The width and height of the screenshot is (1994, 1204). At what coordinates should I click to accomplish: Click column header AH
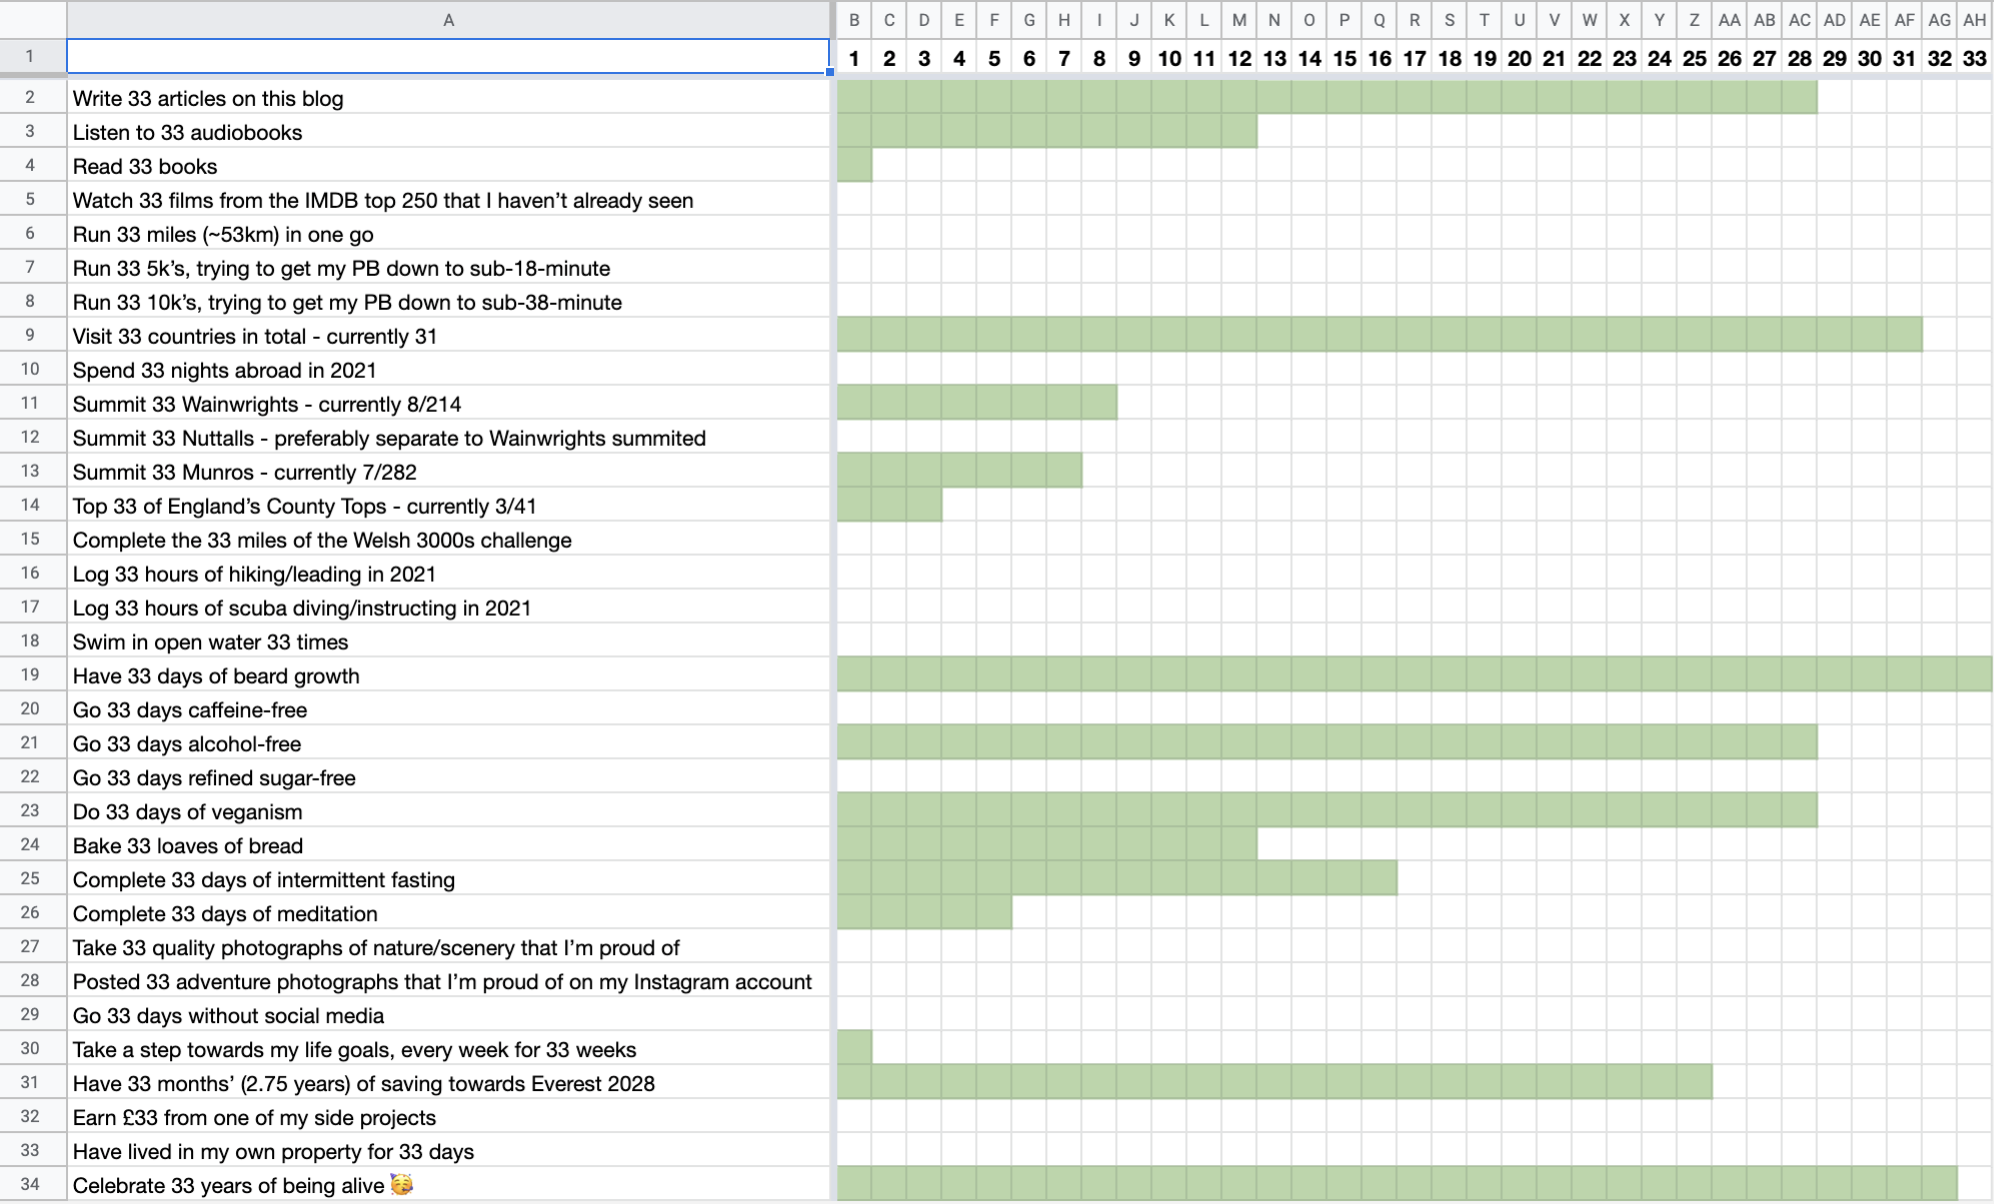[1973, 20]
